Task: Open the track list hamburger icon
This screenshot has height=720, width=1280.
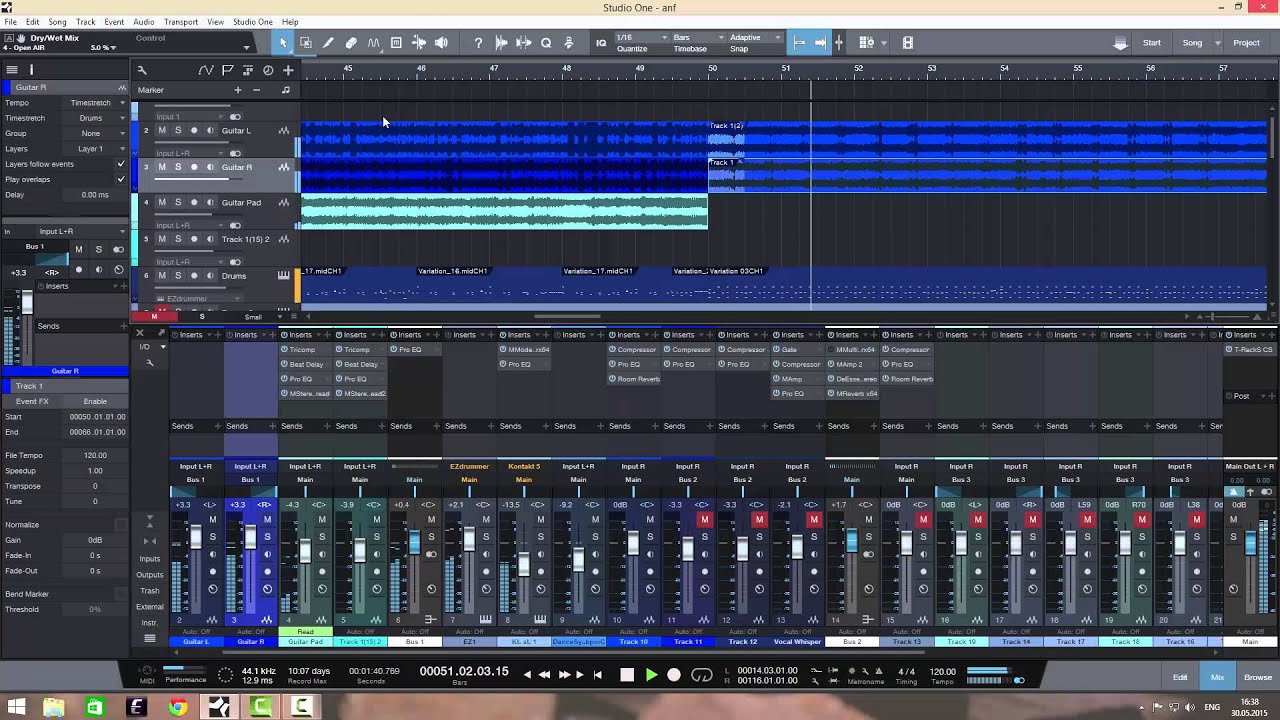Action: [x=12, y=70]
